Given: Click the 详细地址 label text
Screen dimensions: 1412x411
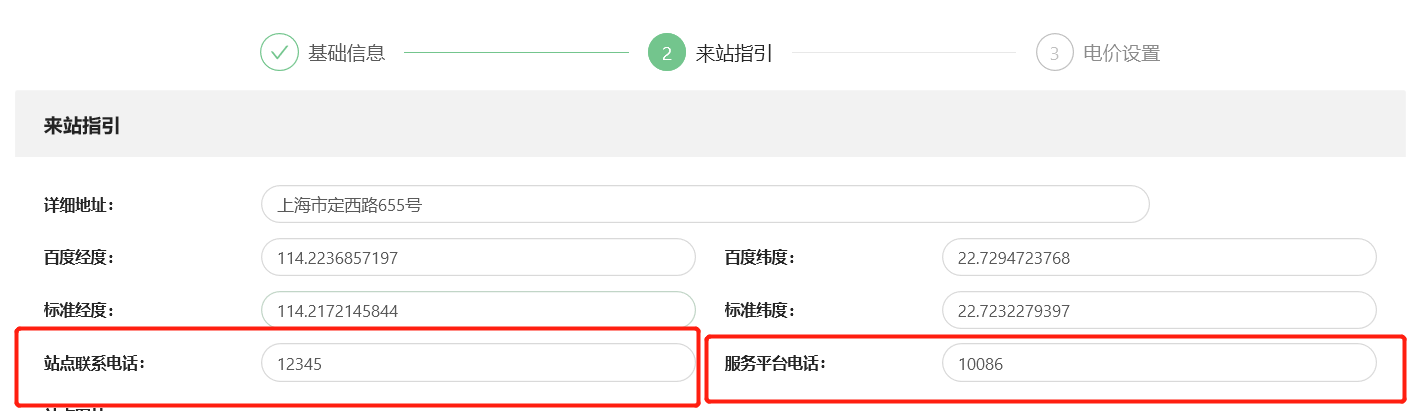Looking at the screenshot, I should [x=79, y=205].
